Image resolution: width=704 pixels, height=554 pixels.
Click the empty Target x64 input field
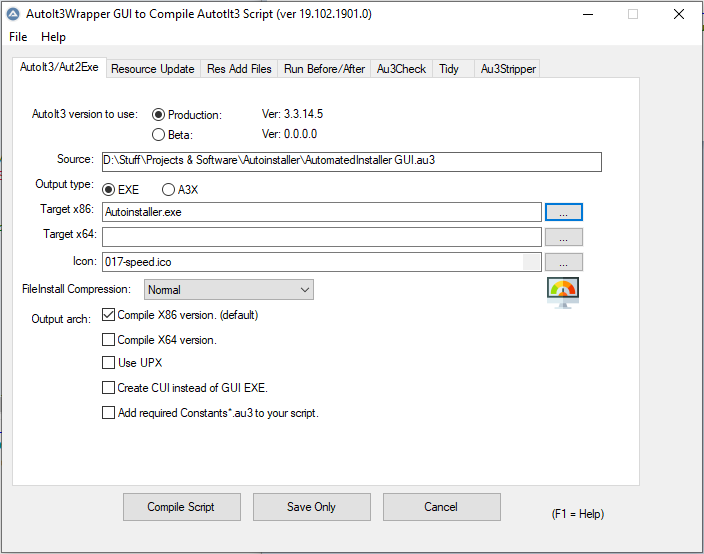tap(321, 237)
